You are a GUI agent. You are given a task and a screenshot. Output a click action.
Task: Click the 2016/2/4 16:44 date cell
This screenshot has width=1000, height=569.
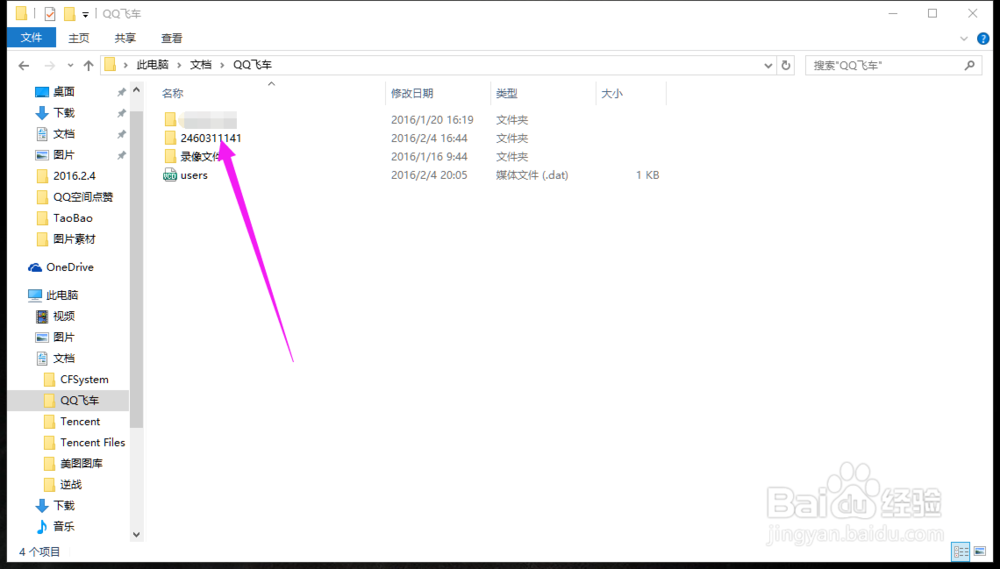429,138
